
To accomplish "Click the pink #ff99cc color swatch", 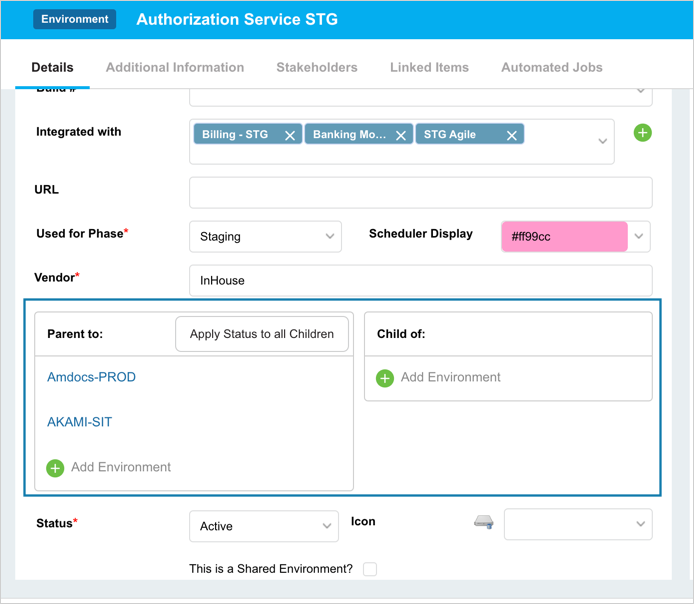I will point(564,237).
